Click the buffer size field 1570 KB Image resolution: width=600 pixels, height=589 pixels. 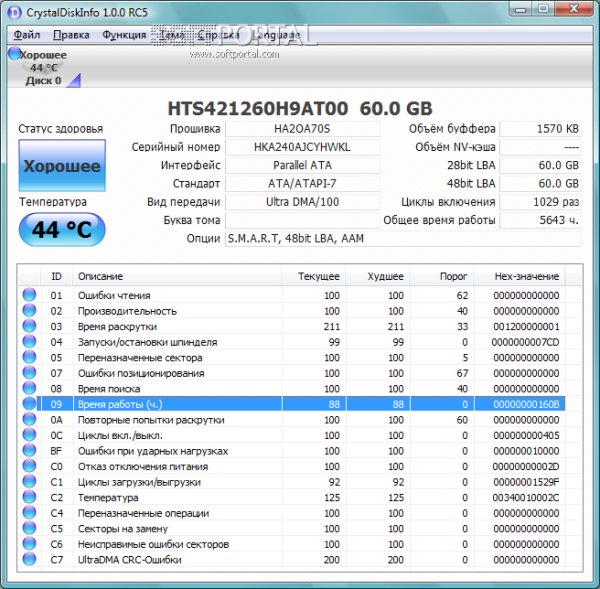(x=540, y=129)
